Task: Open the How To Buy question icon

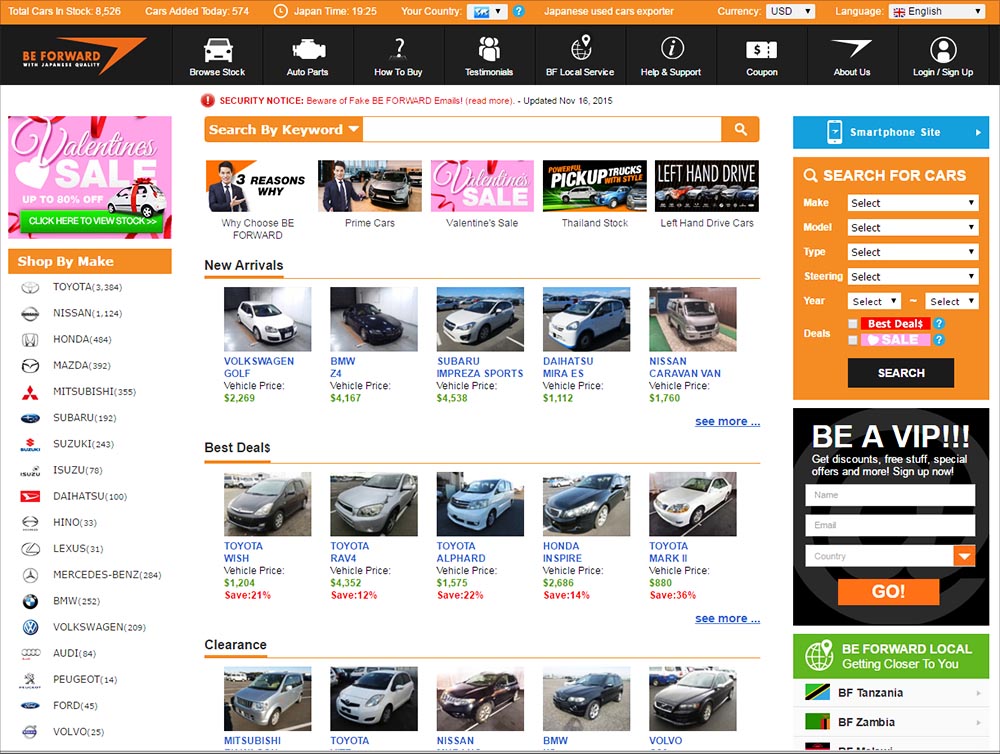Action: (x=399, y=49)
